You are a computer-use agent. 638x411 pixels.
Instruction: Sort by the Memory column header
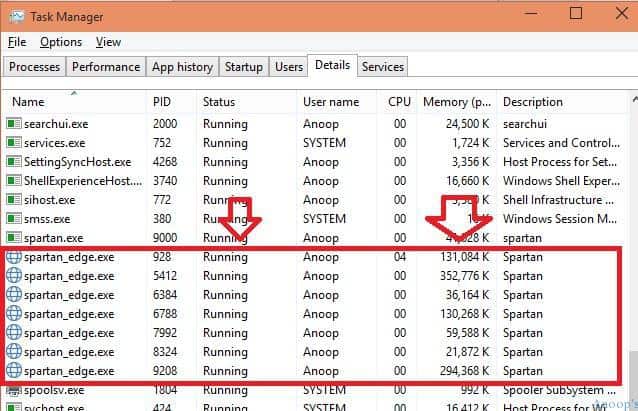tap(457, 102)
